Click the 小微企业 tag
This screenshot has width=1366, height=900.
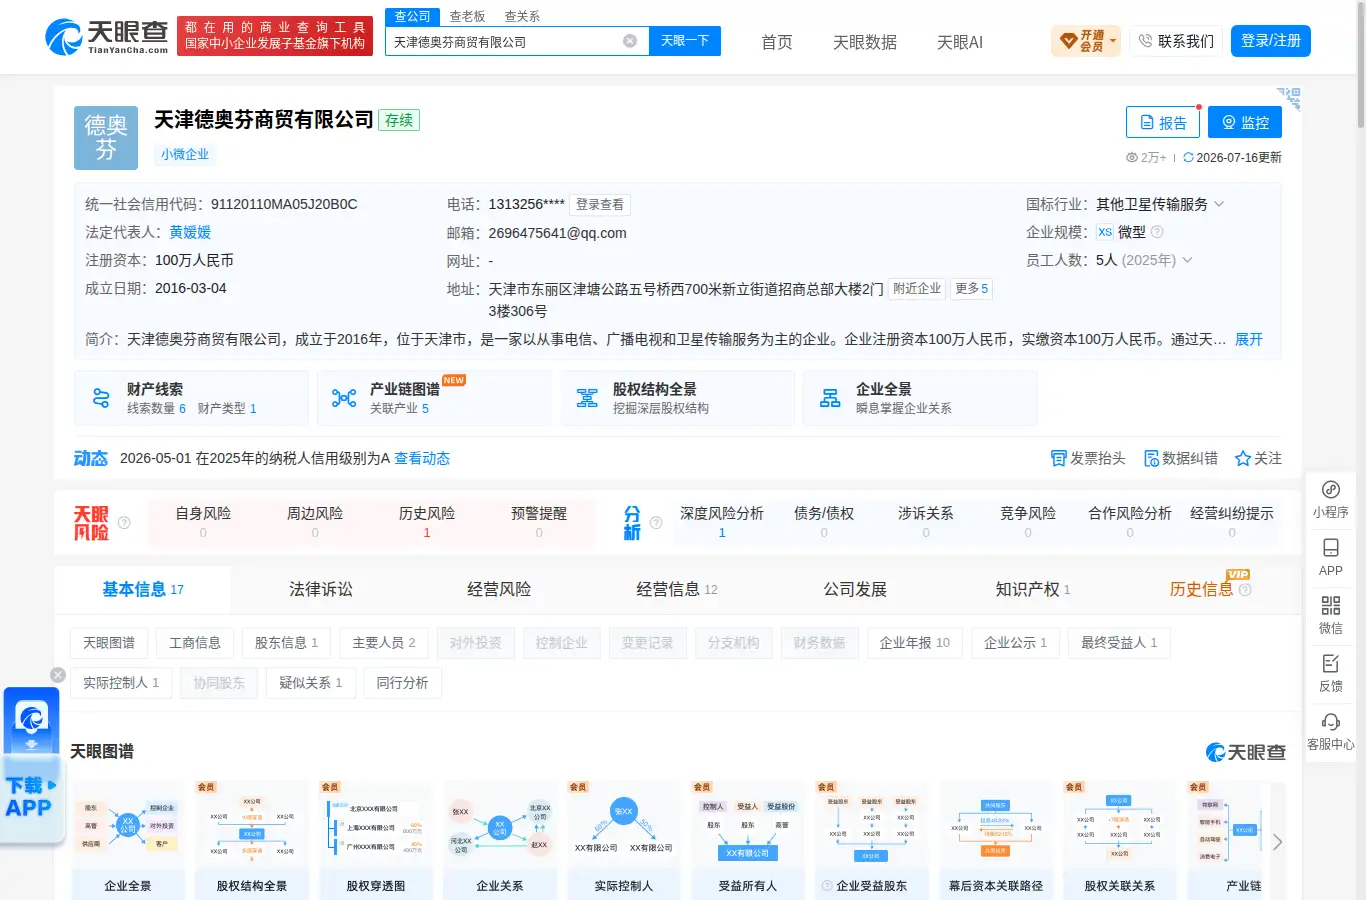pyautogui.click(x=185, y=154)
